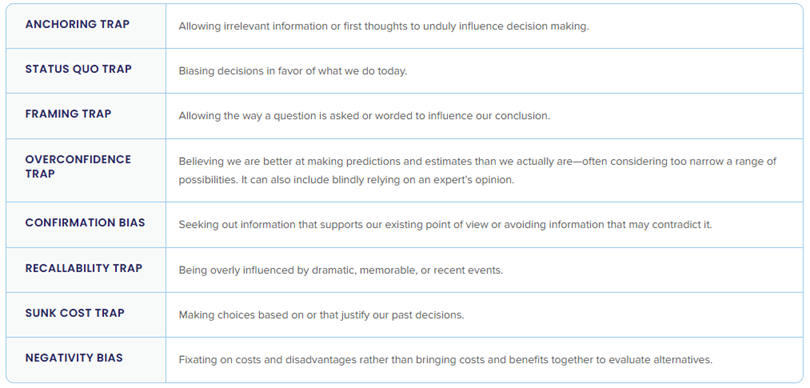Select the SUNK COST TRAP heading

pos(75,313)
